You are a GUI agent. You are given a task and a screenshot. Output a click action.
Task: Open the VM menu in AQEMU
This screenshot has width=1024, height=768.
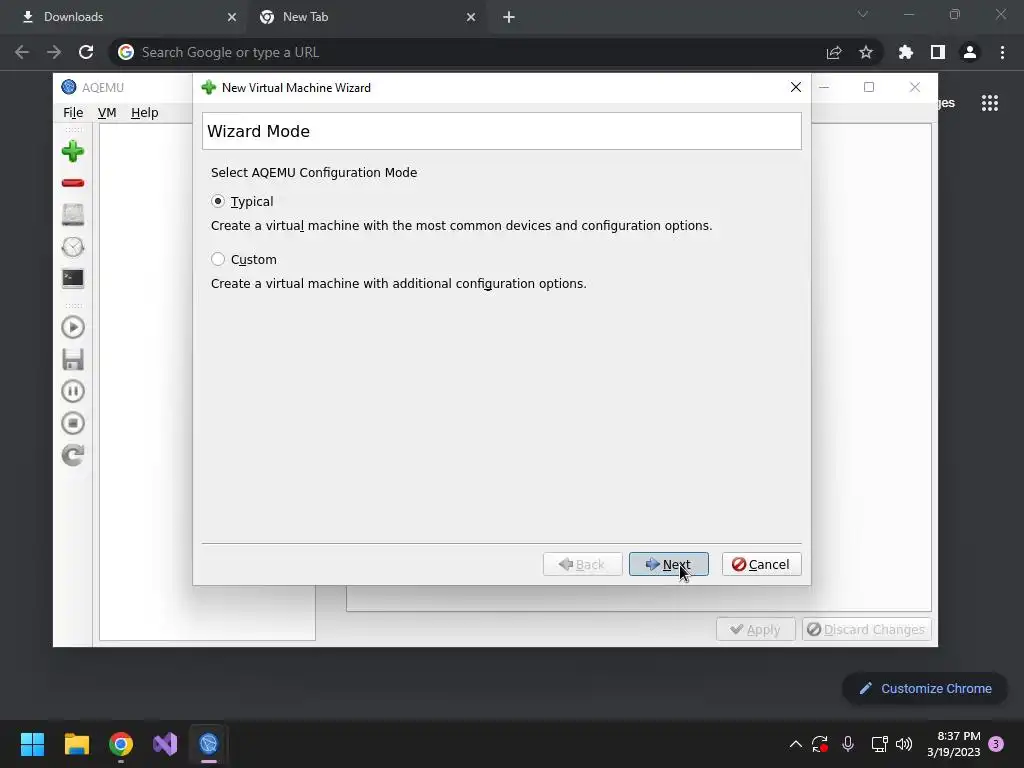(x=106, y=112)
